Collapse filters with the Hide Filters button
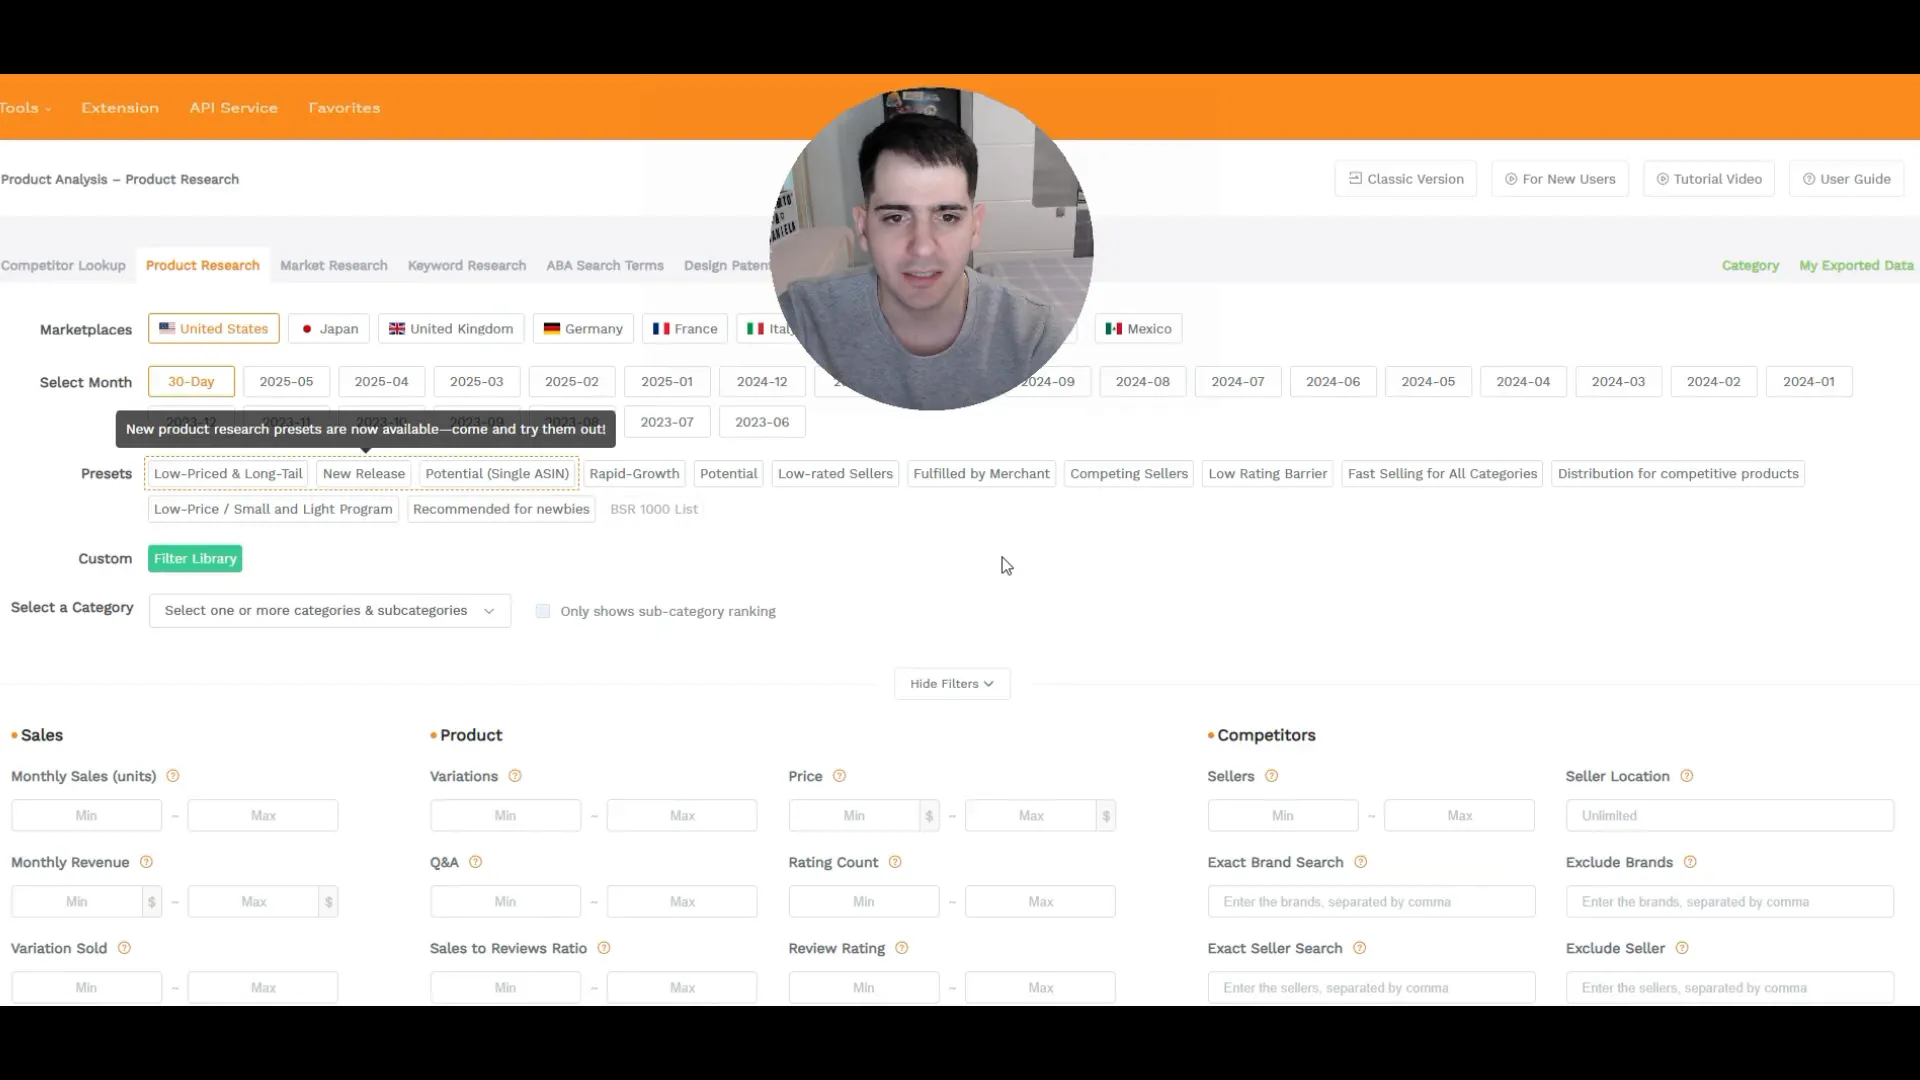The width and height of the screenshot is (1920, 1080). pyautogui.click(x=952, y=684)
